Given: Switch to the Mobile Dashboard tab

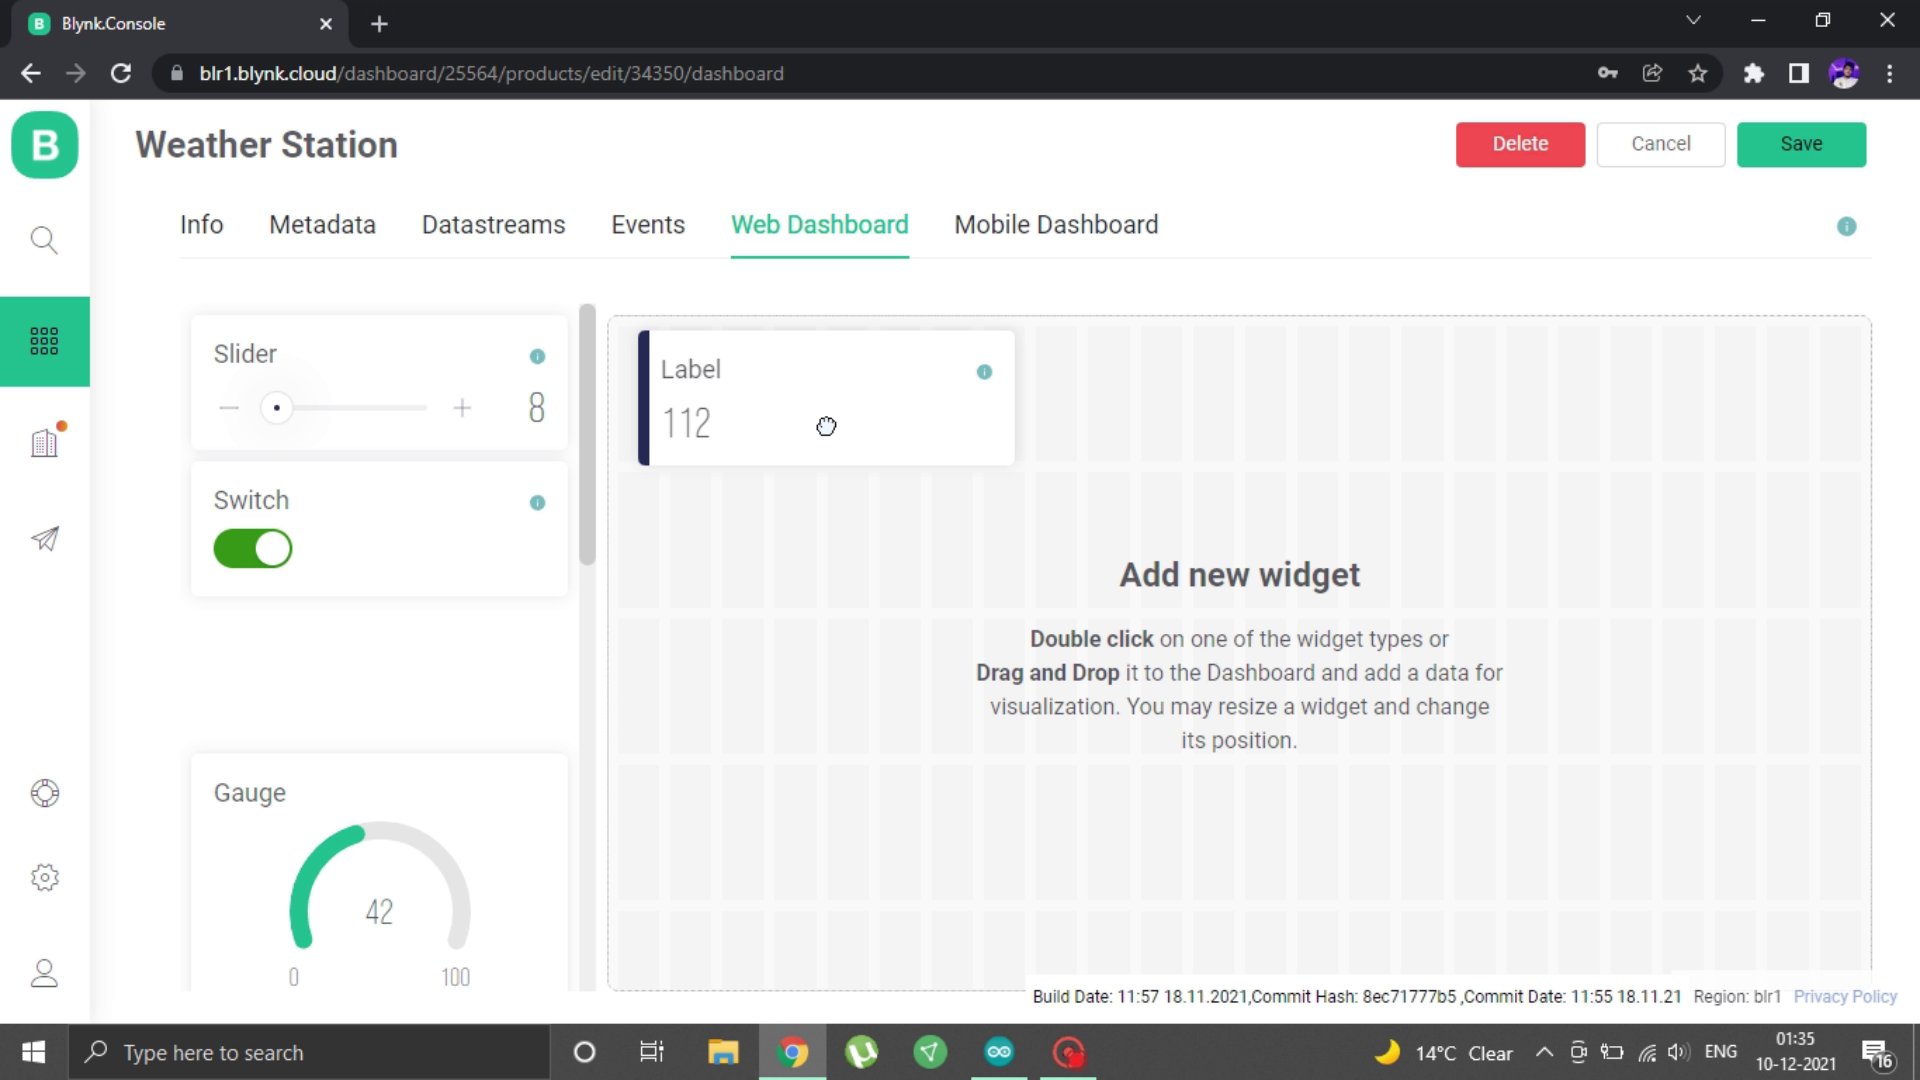Looking at the screenshot, I should (x=1056, y=224).
